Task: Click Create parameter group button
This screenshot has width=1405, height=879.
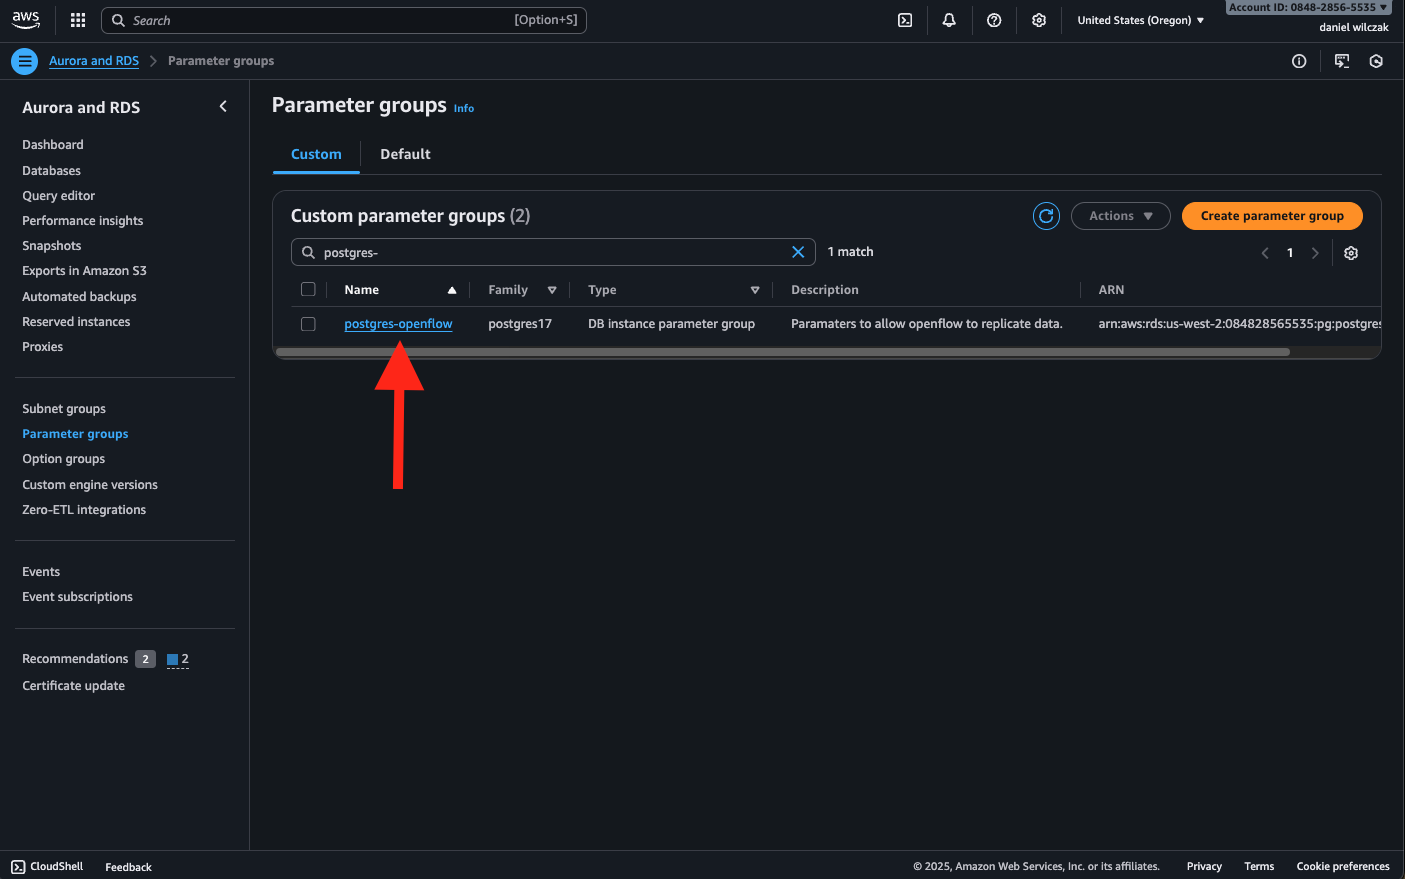Action: 1271,216
